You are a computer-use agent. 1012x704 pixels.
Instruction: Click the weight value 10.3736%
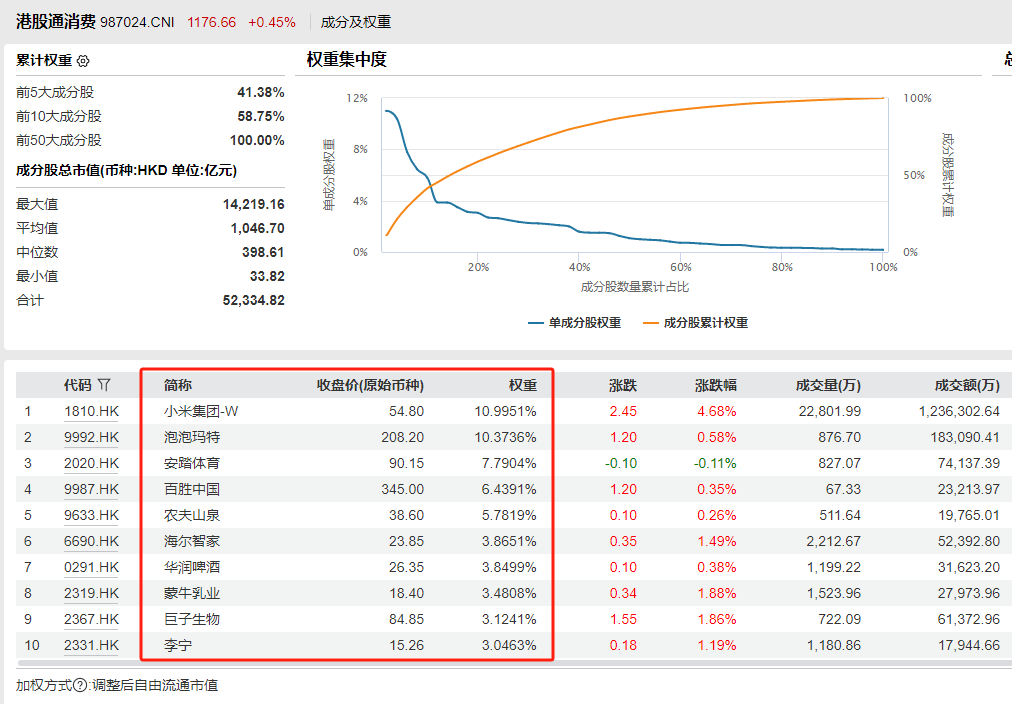505,437
